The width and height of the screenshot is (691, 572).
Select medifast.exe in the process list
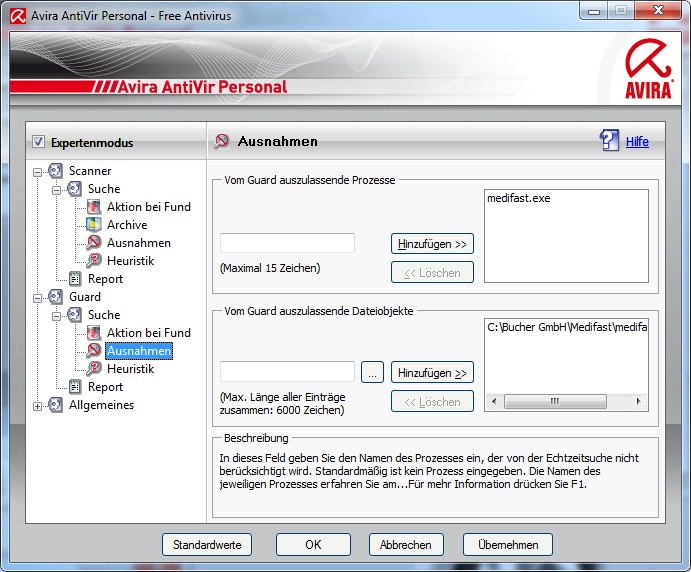(x=519, y=198)
